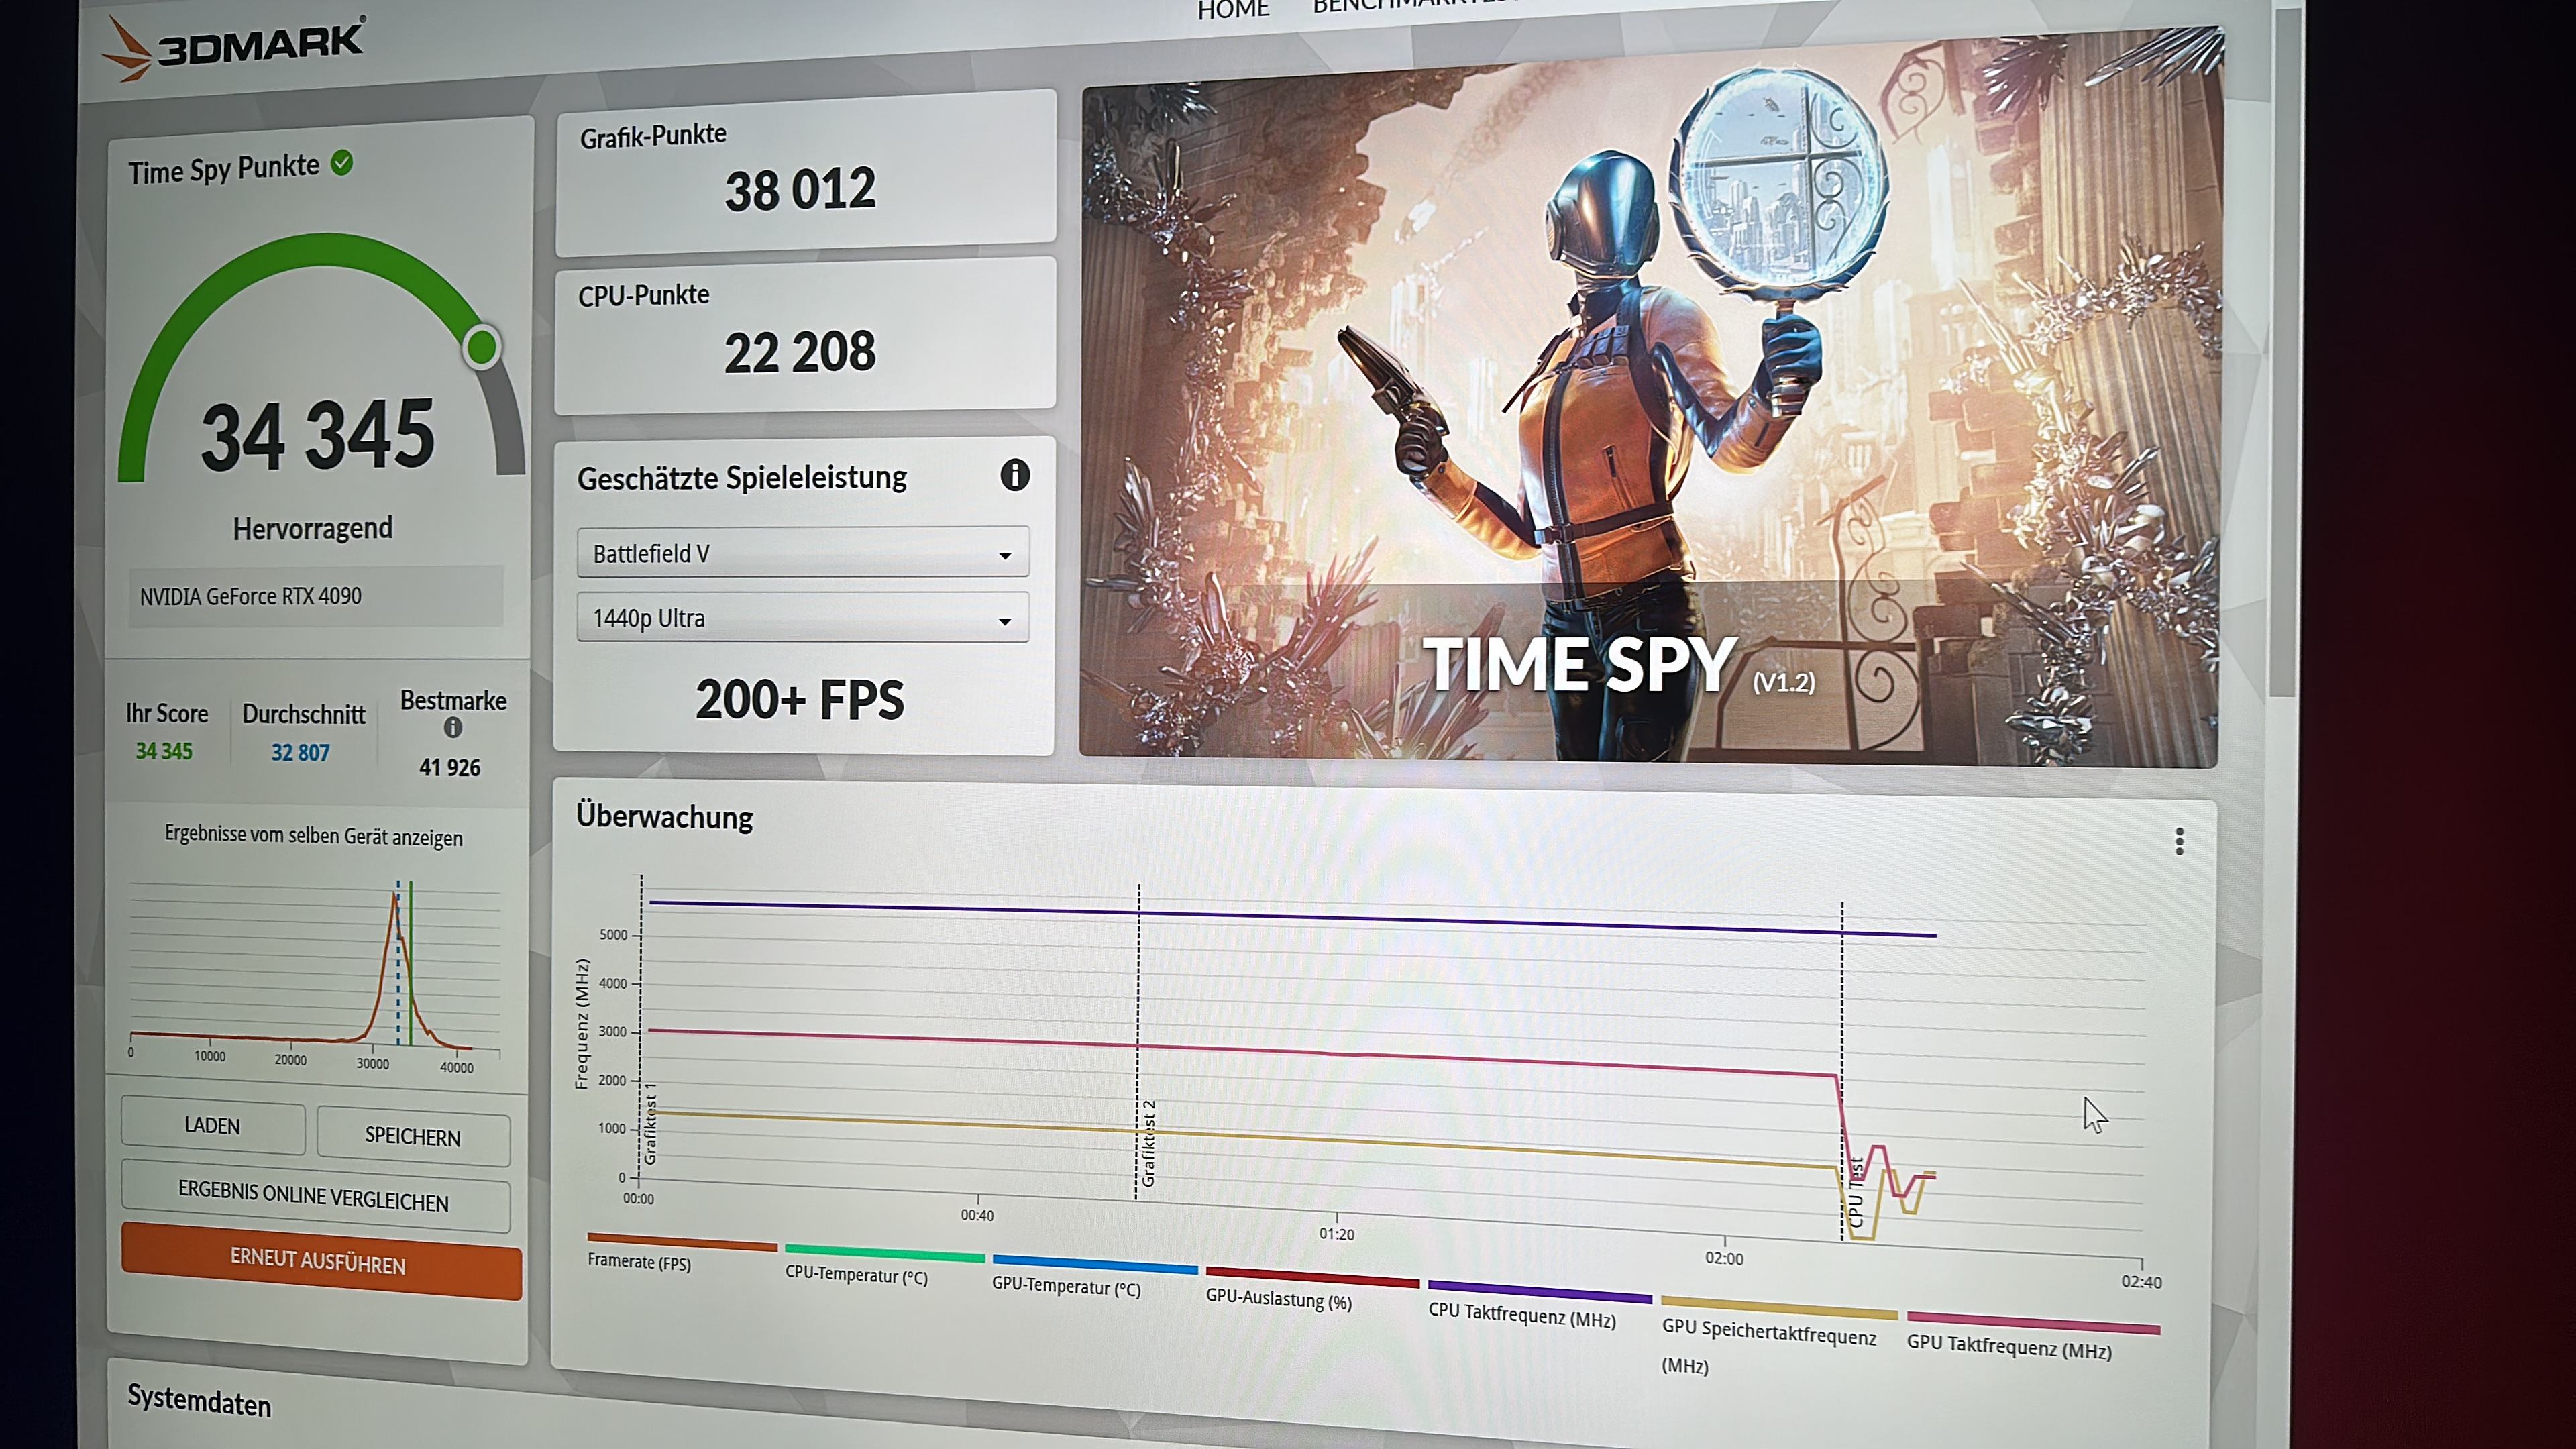Click the green validation checkmark beside Time Spy Punkte

[x=342, y=162]
